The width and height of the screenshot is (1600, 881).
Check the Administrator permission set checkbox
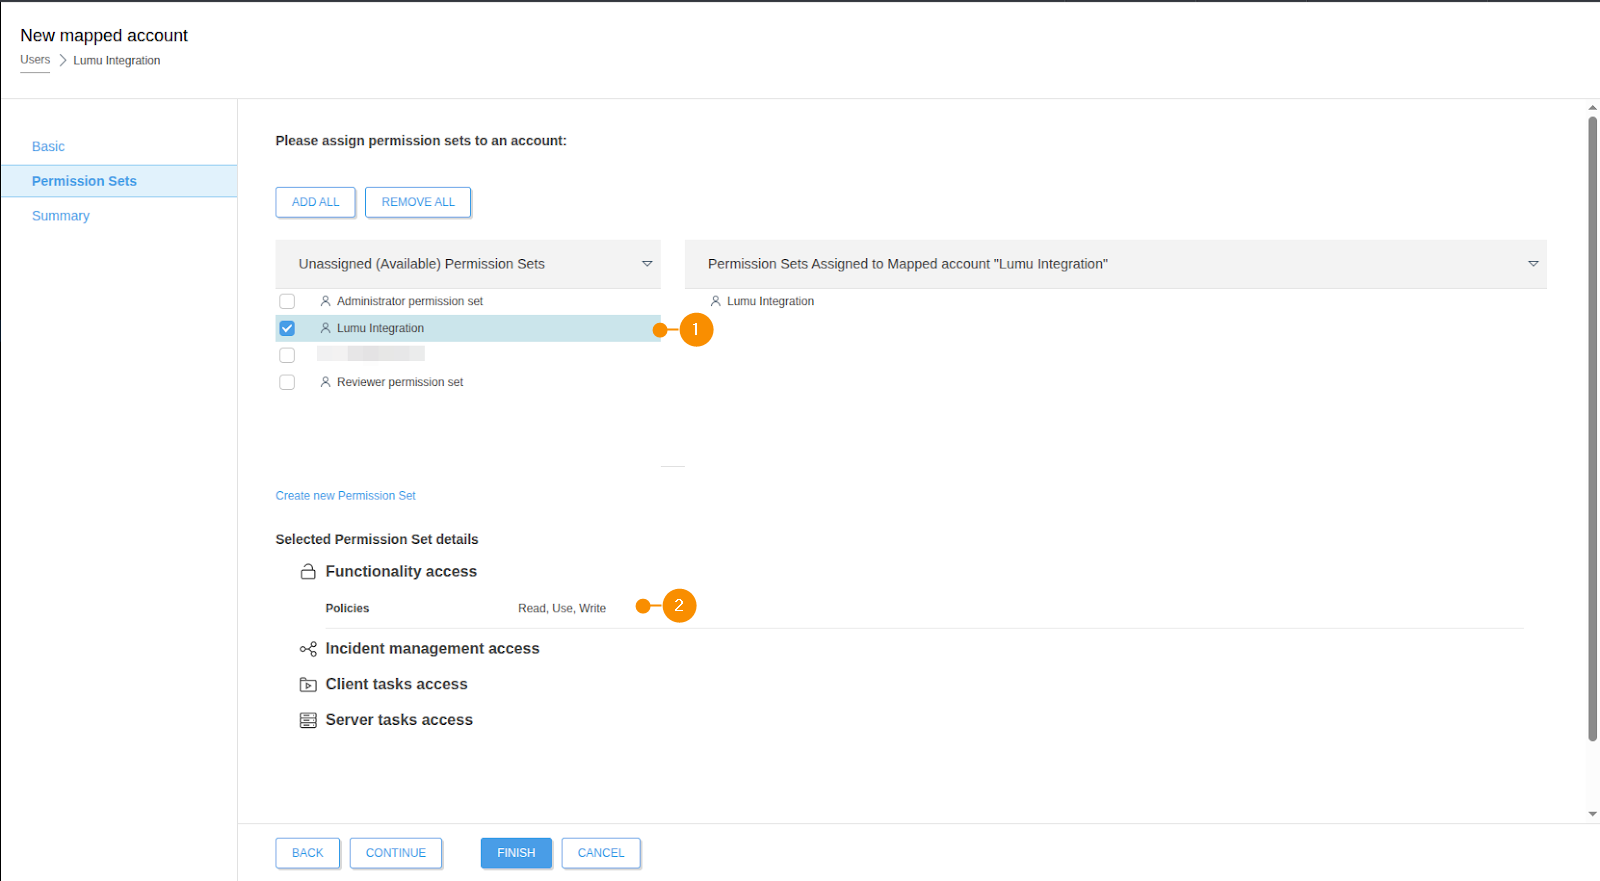pos(287,301)
